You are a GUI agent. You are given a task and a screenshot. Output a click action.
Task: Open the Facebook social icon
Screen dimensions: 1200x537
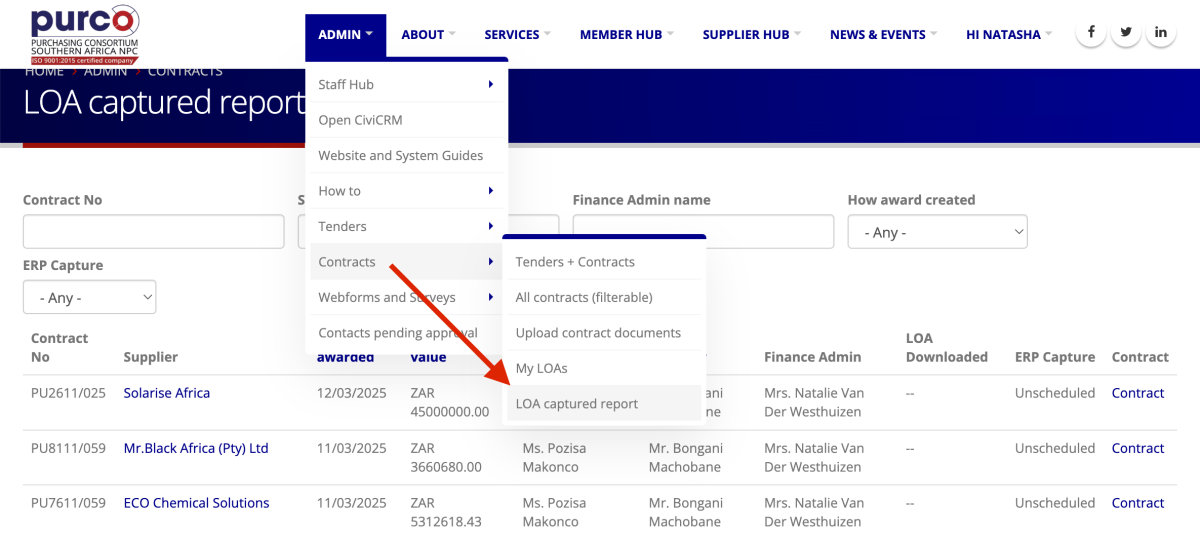pos(1090,33)
